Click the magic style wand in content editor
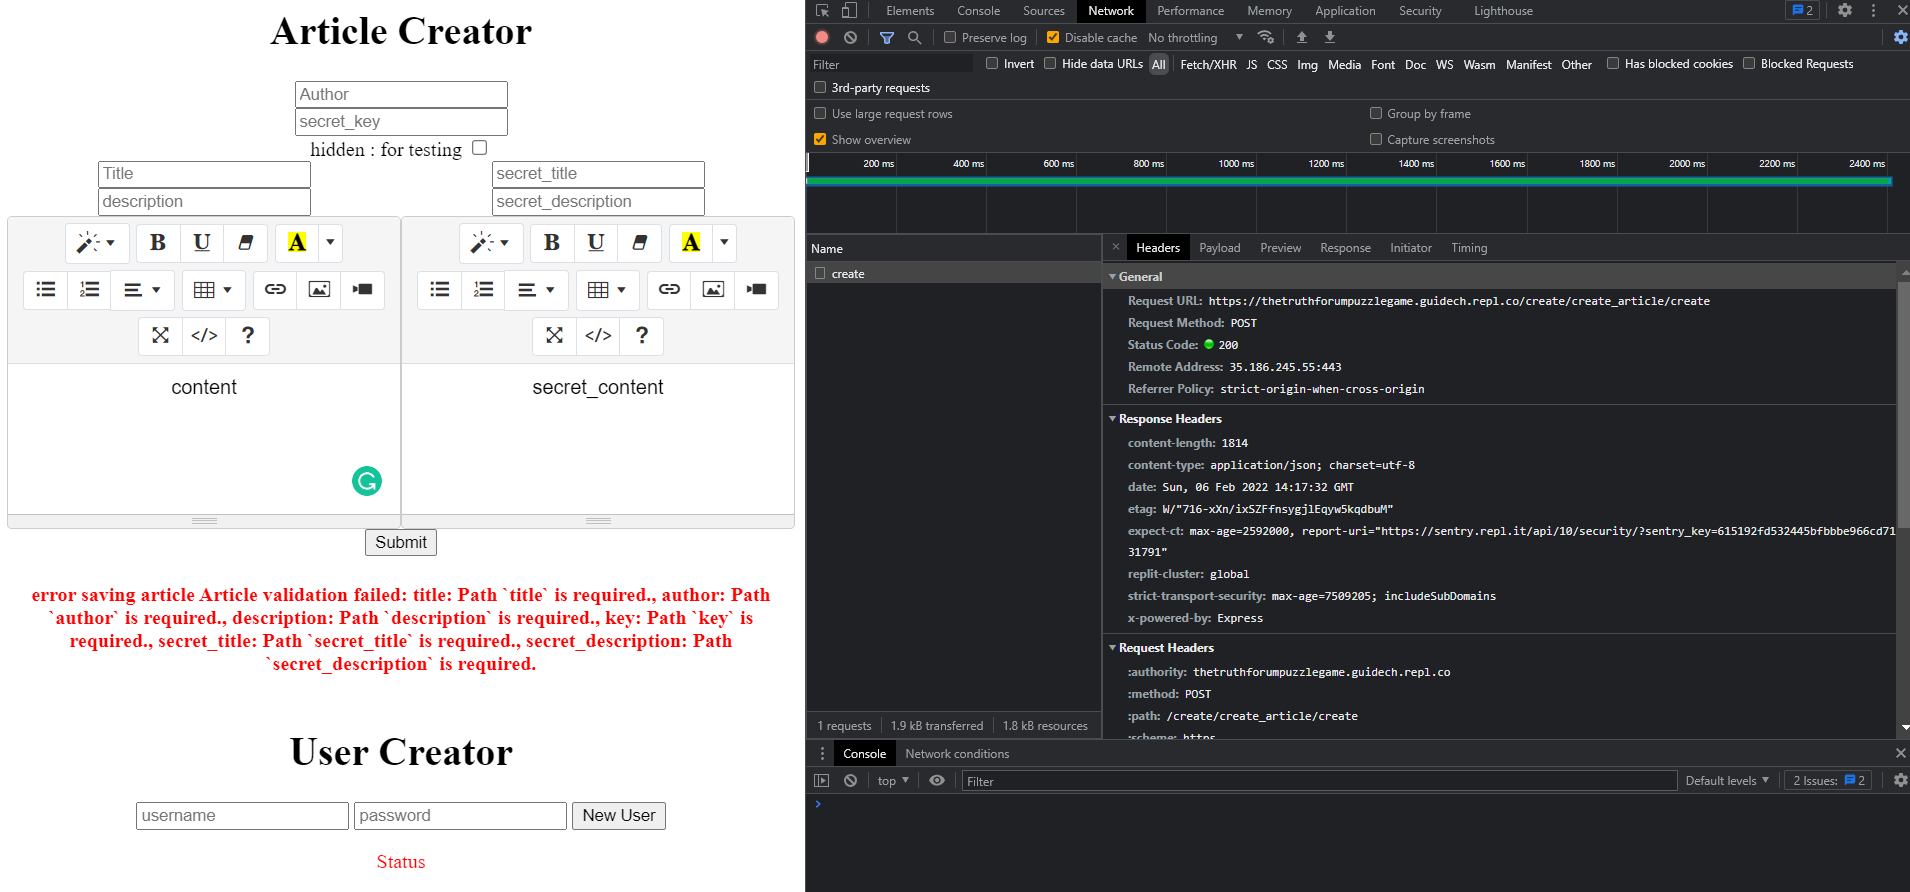This screenshot has height=892, width=1910. pyautogui.click(x=97, y=243)
